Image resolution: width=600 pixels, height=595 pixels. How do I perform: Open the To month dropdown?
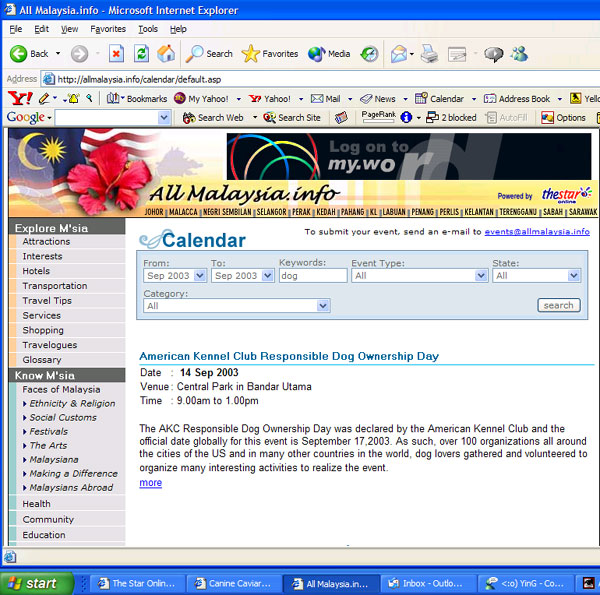(267, 275)
